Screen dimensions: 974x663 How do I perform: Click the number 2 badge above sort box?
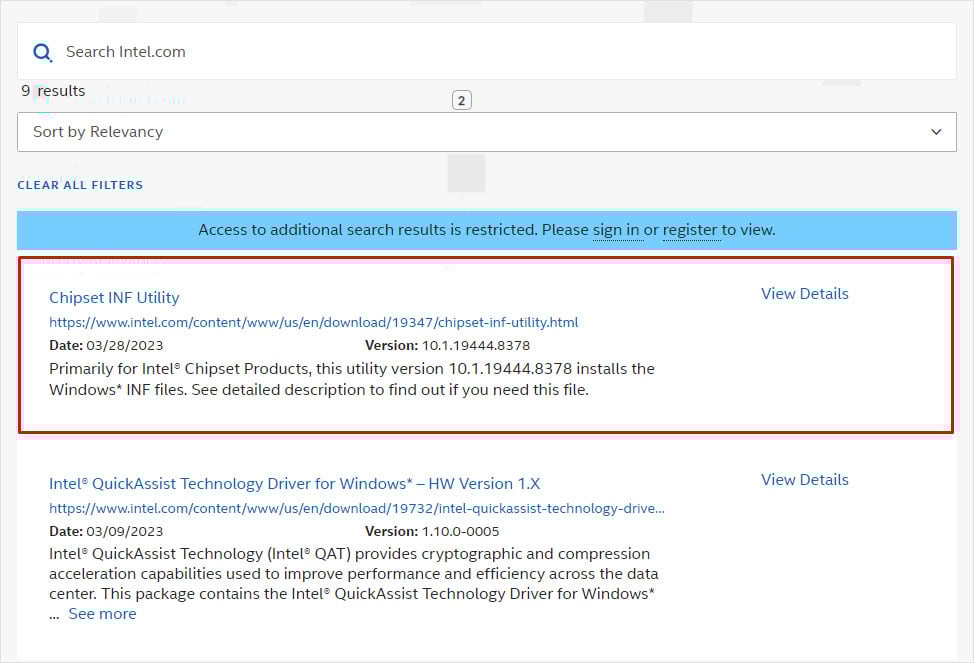pyautogui.click(x=461, y=100)
